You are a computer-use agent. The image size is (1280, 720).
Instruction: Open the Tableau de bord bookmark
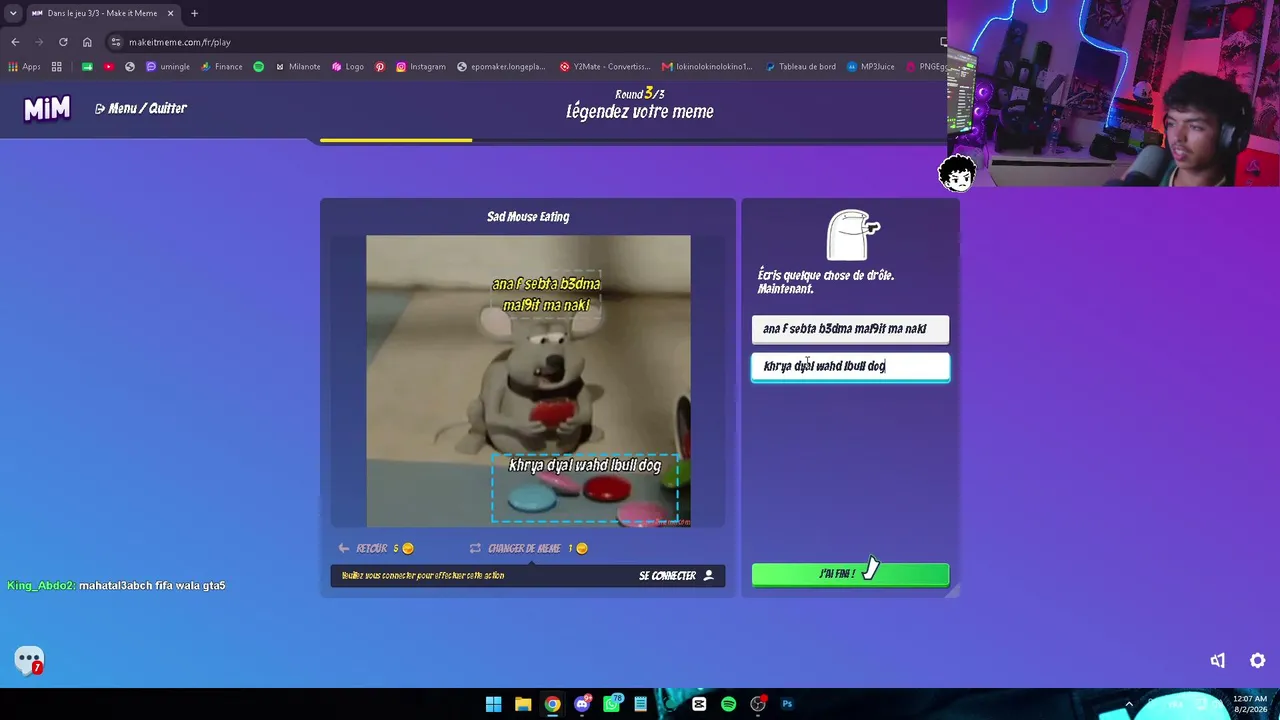click(801, 67)
